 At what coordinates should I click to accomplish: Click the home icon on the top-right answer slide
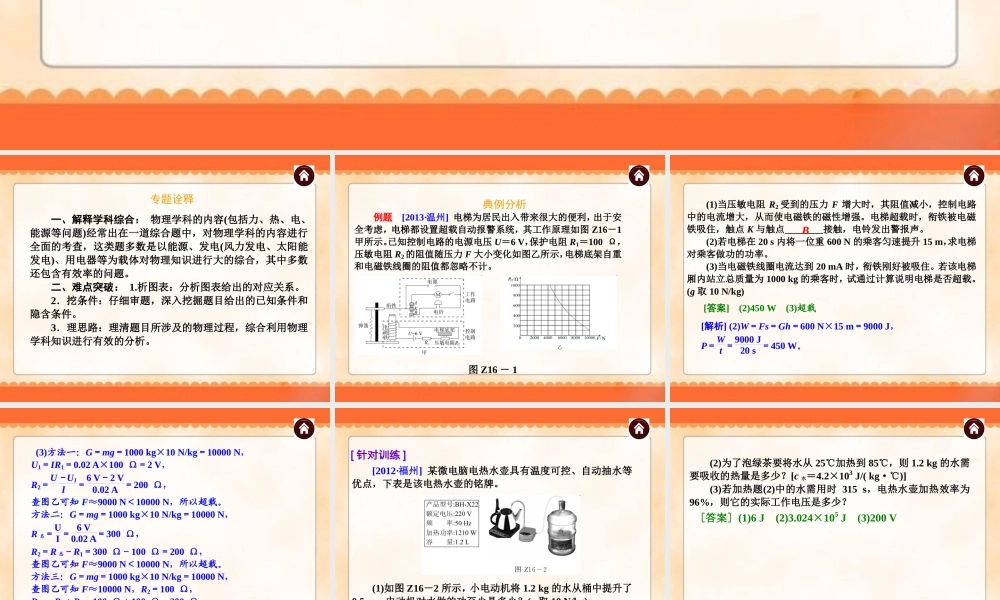tap(974, 175)
